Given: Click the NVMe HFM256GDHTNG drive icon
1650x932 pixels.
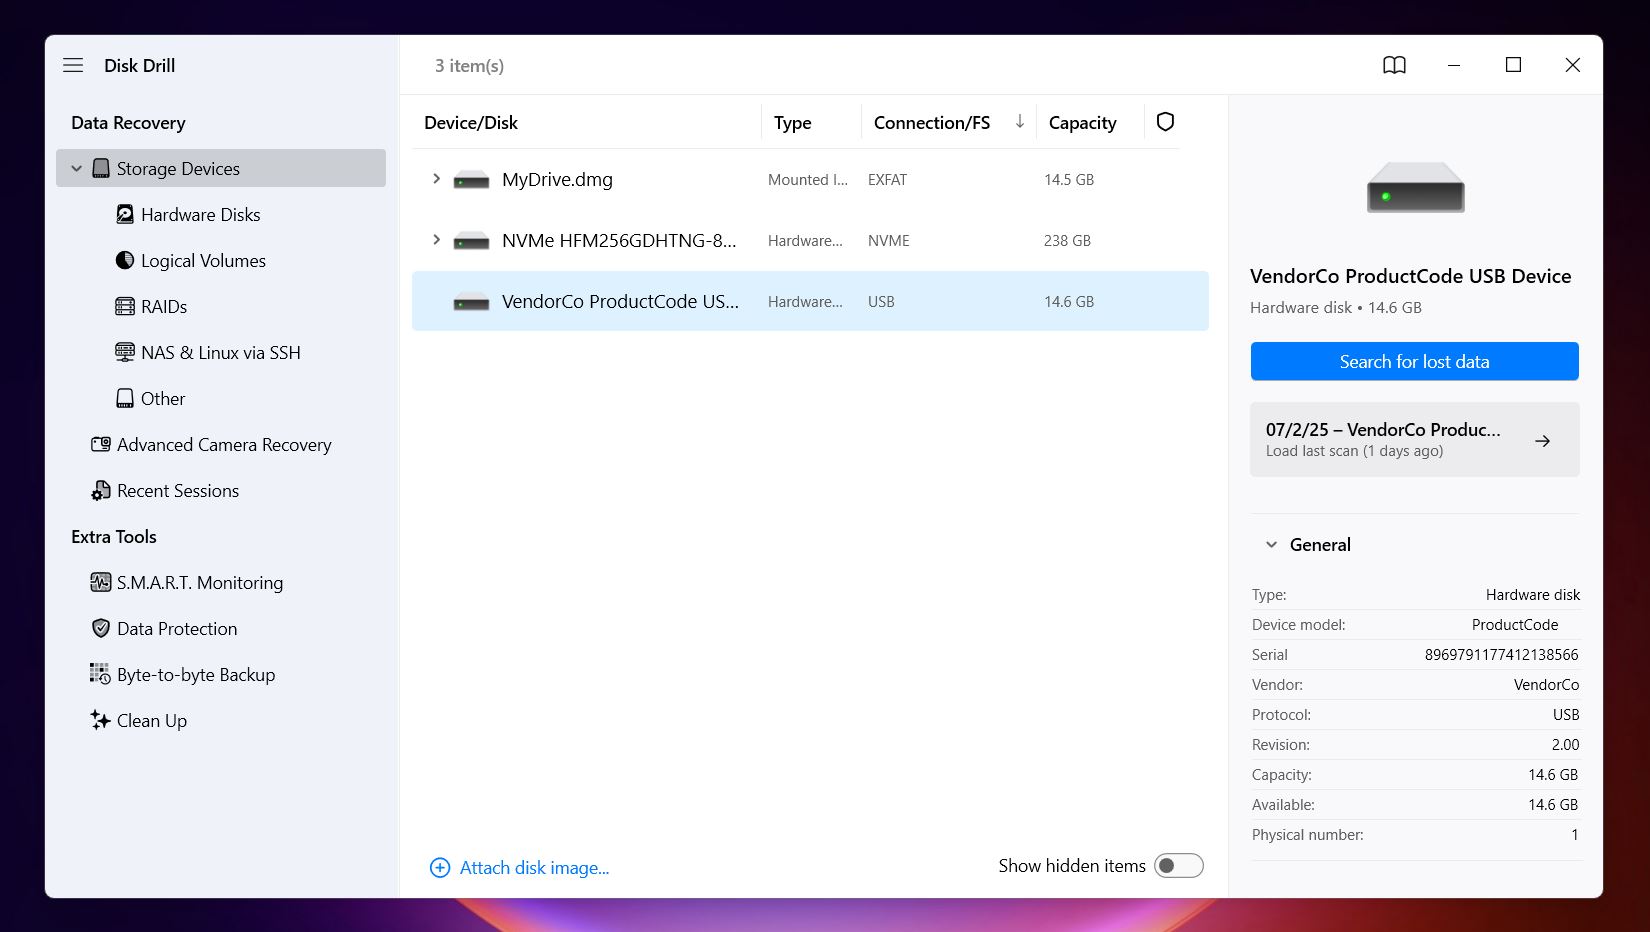Looking at the screenshot, I should point(471,241).
